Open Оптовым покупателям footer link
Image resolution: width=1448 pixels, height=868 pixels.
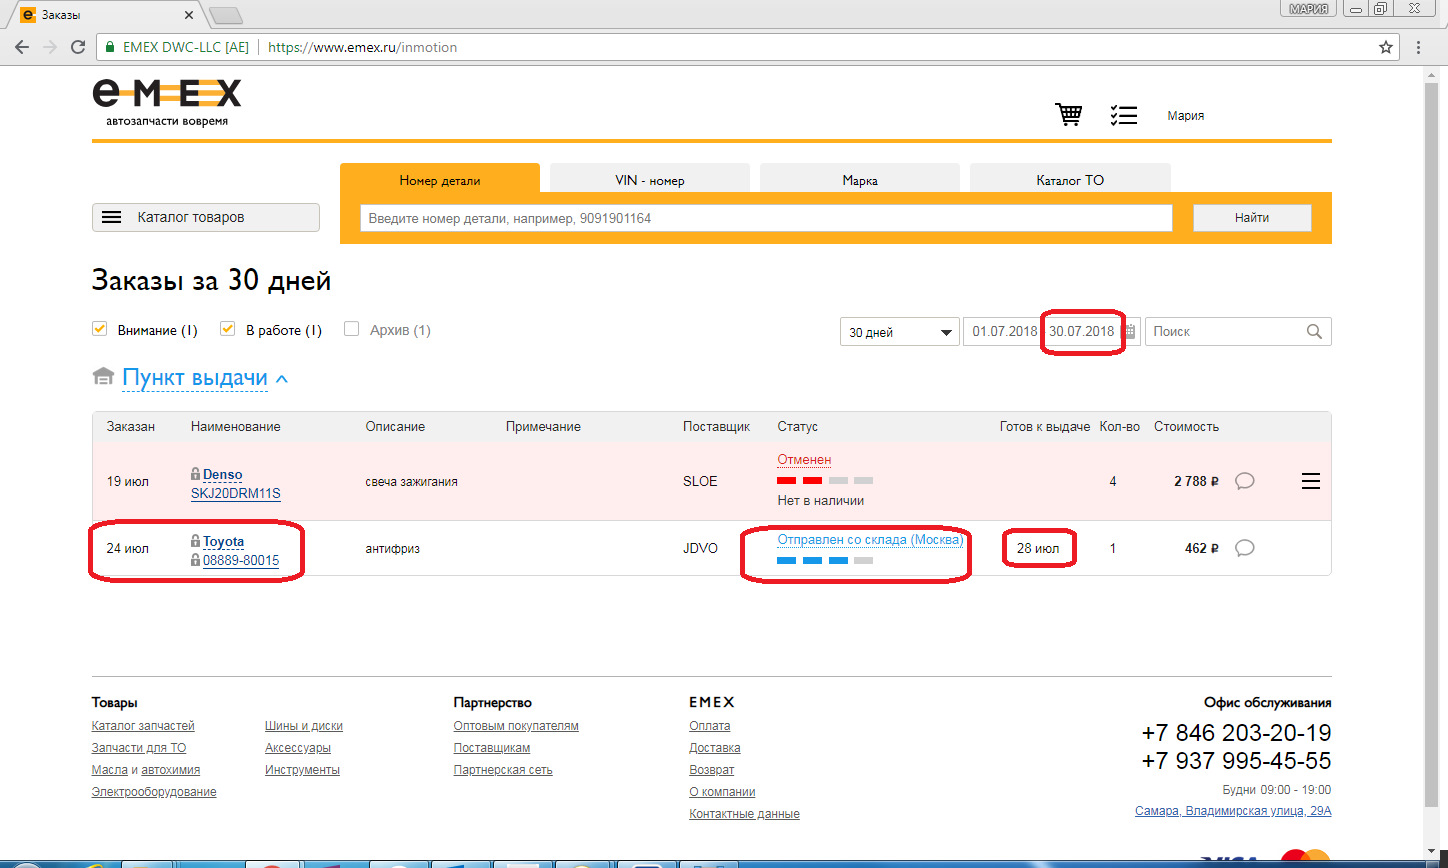(x=516, y=726)
